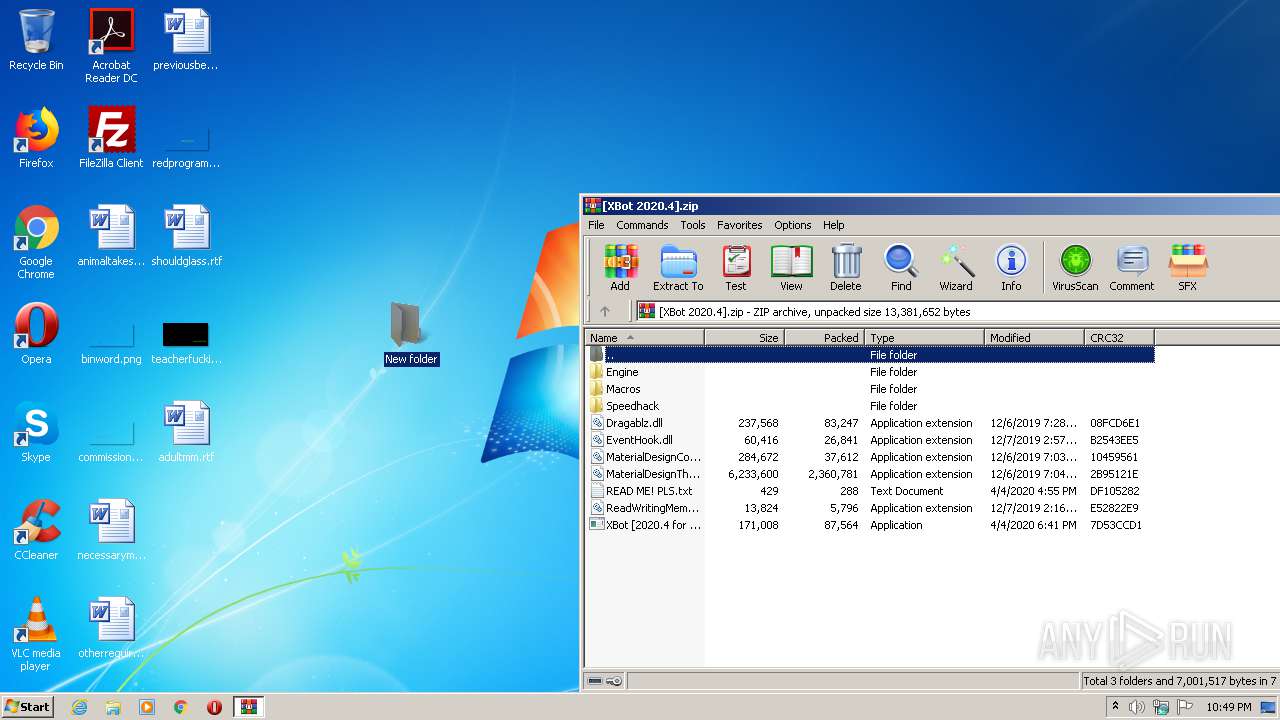Screen dimensions: 1280x720
Task: Click the View file icon
Action: [791, 267]
